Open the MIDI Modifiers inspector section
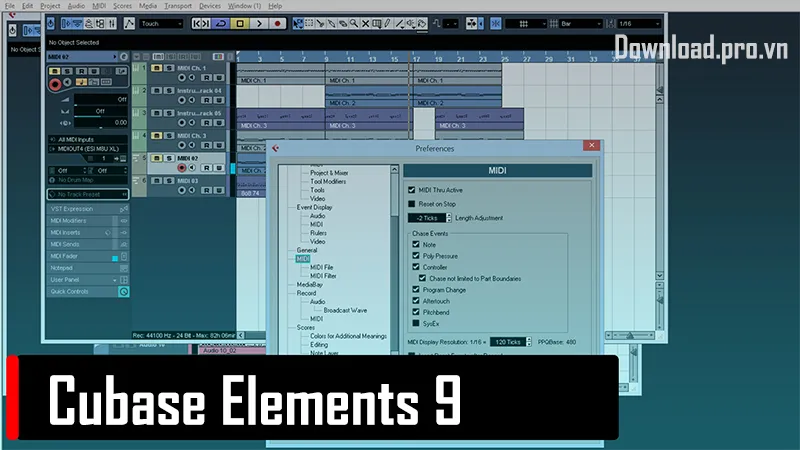 tap(87, 221)
